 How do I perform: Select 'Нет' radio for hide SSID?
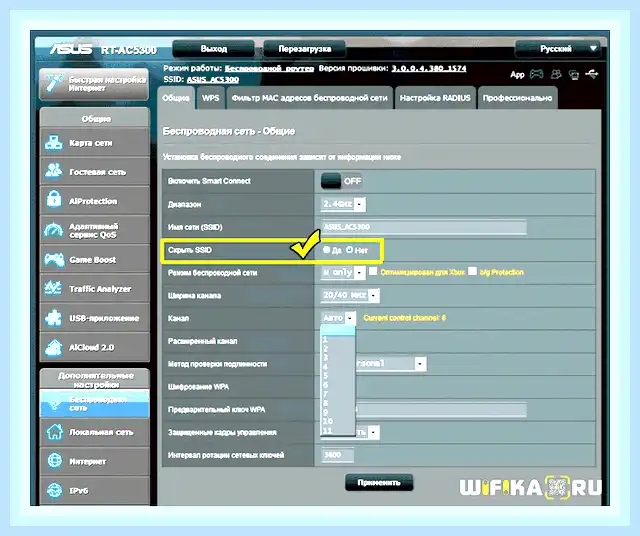(x=349, y=250)
